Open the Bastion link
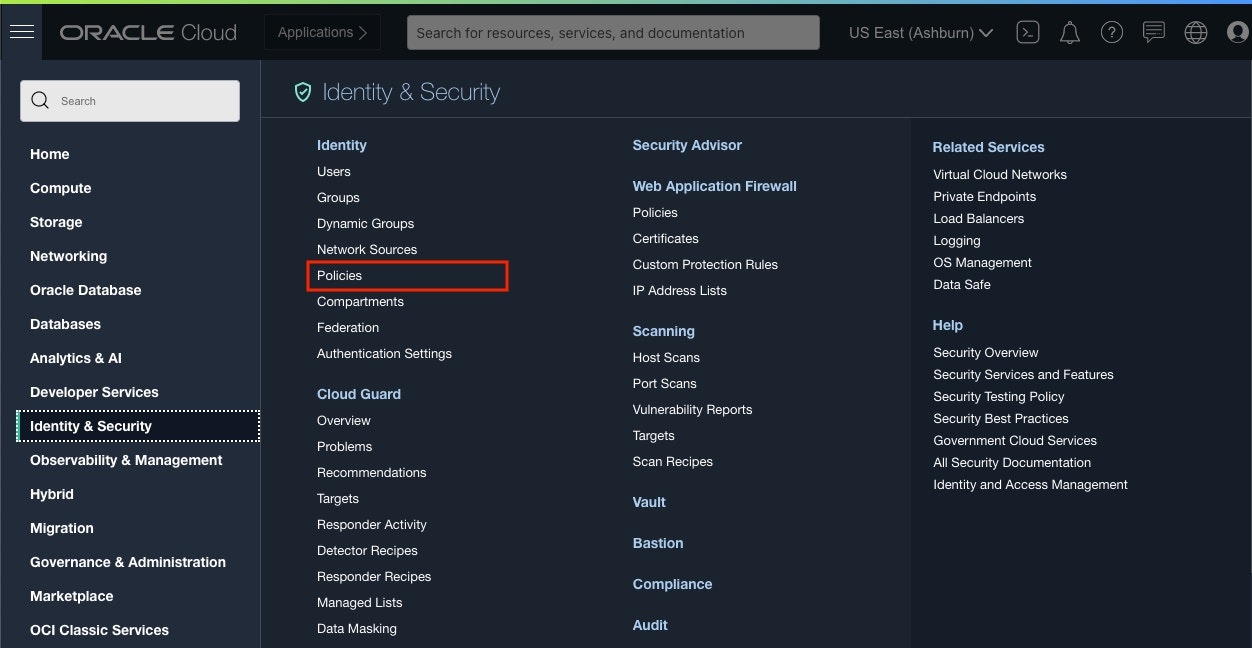This screenshot has height=648, width=1252. 658,543
